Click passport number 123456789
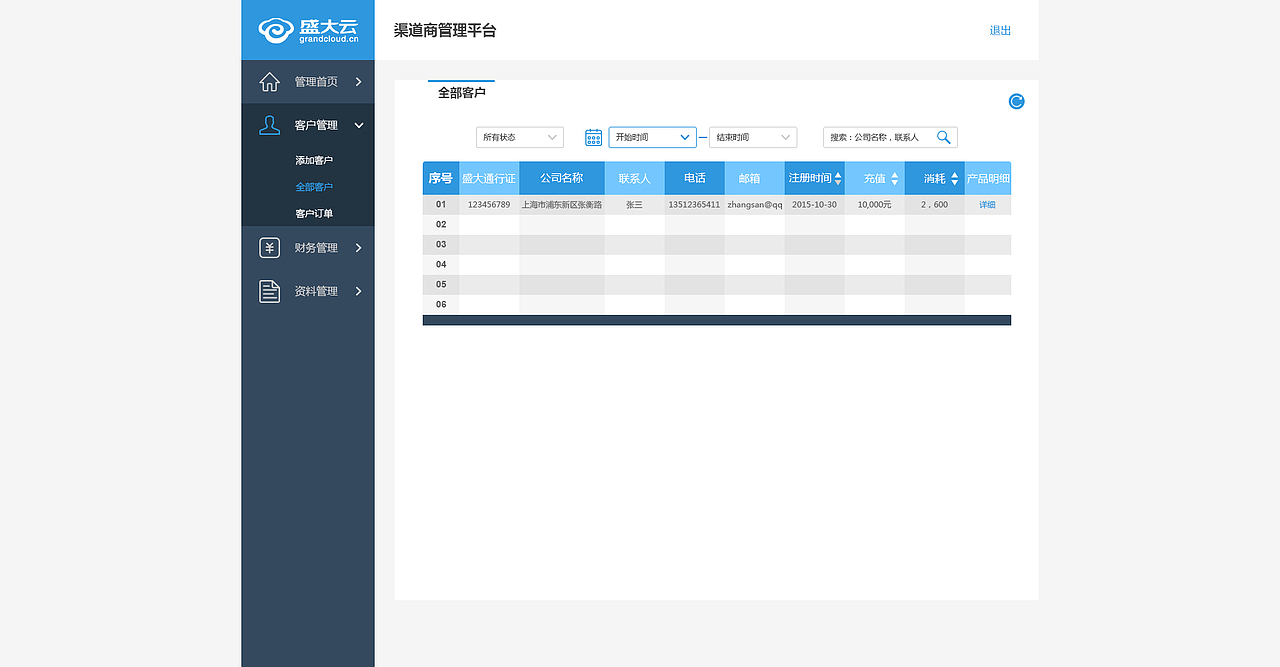This screenshot has height=667, width=1280. point(489,204)
